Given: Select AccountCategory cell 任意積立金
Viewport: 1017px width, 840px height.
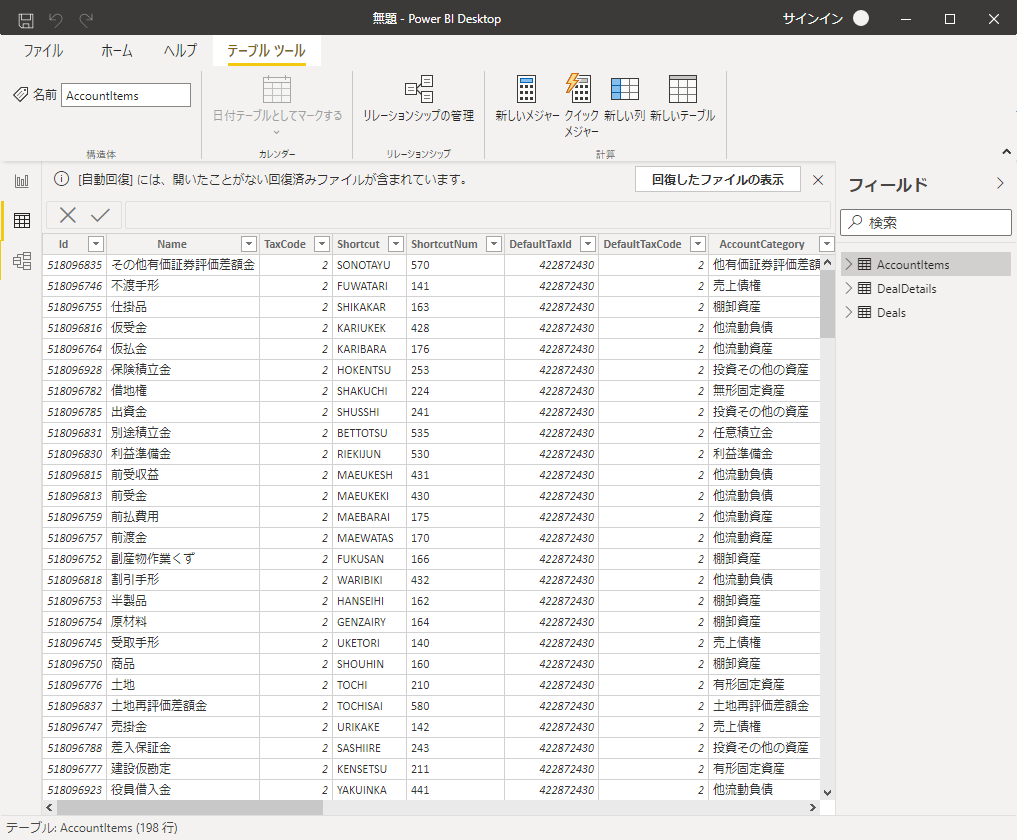Looking at the screenshot, I should click(x=764, y=433).
